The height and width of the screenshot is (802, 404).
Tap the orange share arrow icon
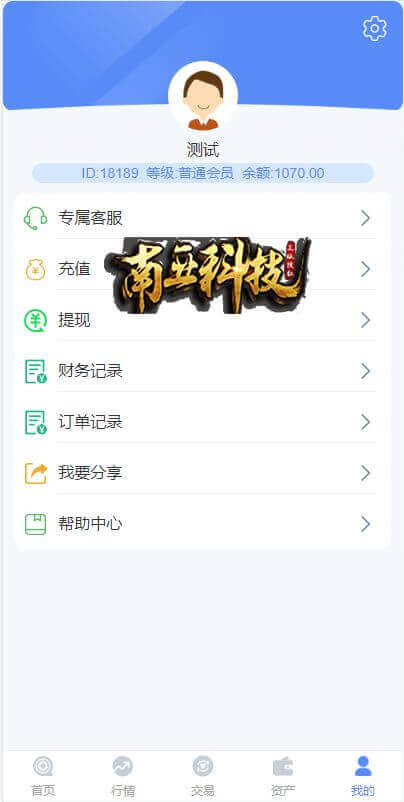pos(35,473)
